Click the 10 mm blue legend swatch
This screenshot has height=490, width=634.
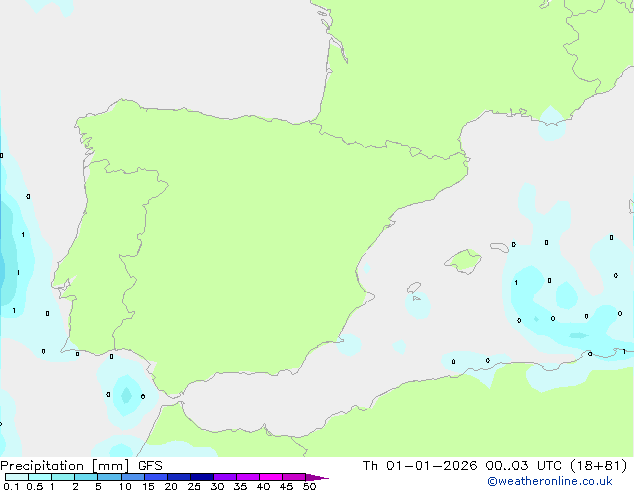click(133, 477)
